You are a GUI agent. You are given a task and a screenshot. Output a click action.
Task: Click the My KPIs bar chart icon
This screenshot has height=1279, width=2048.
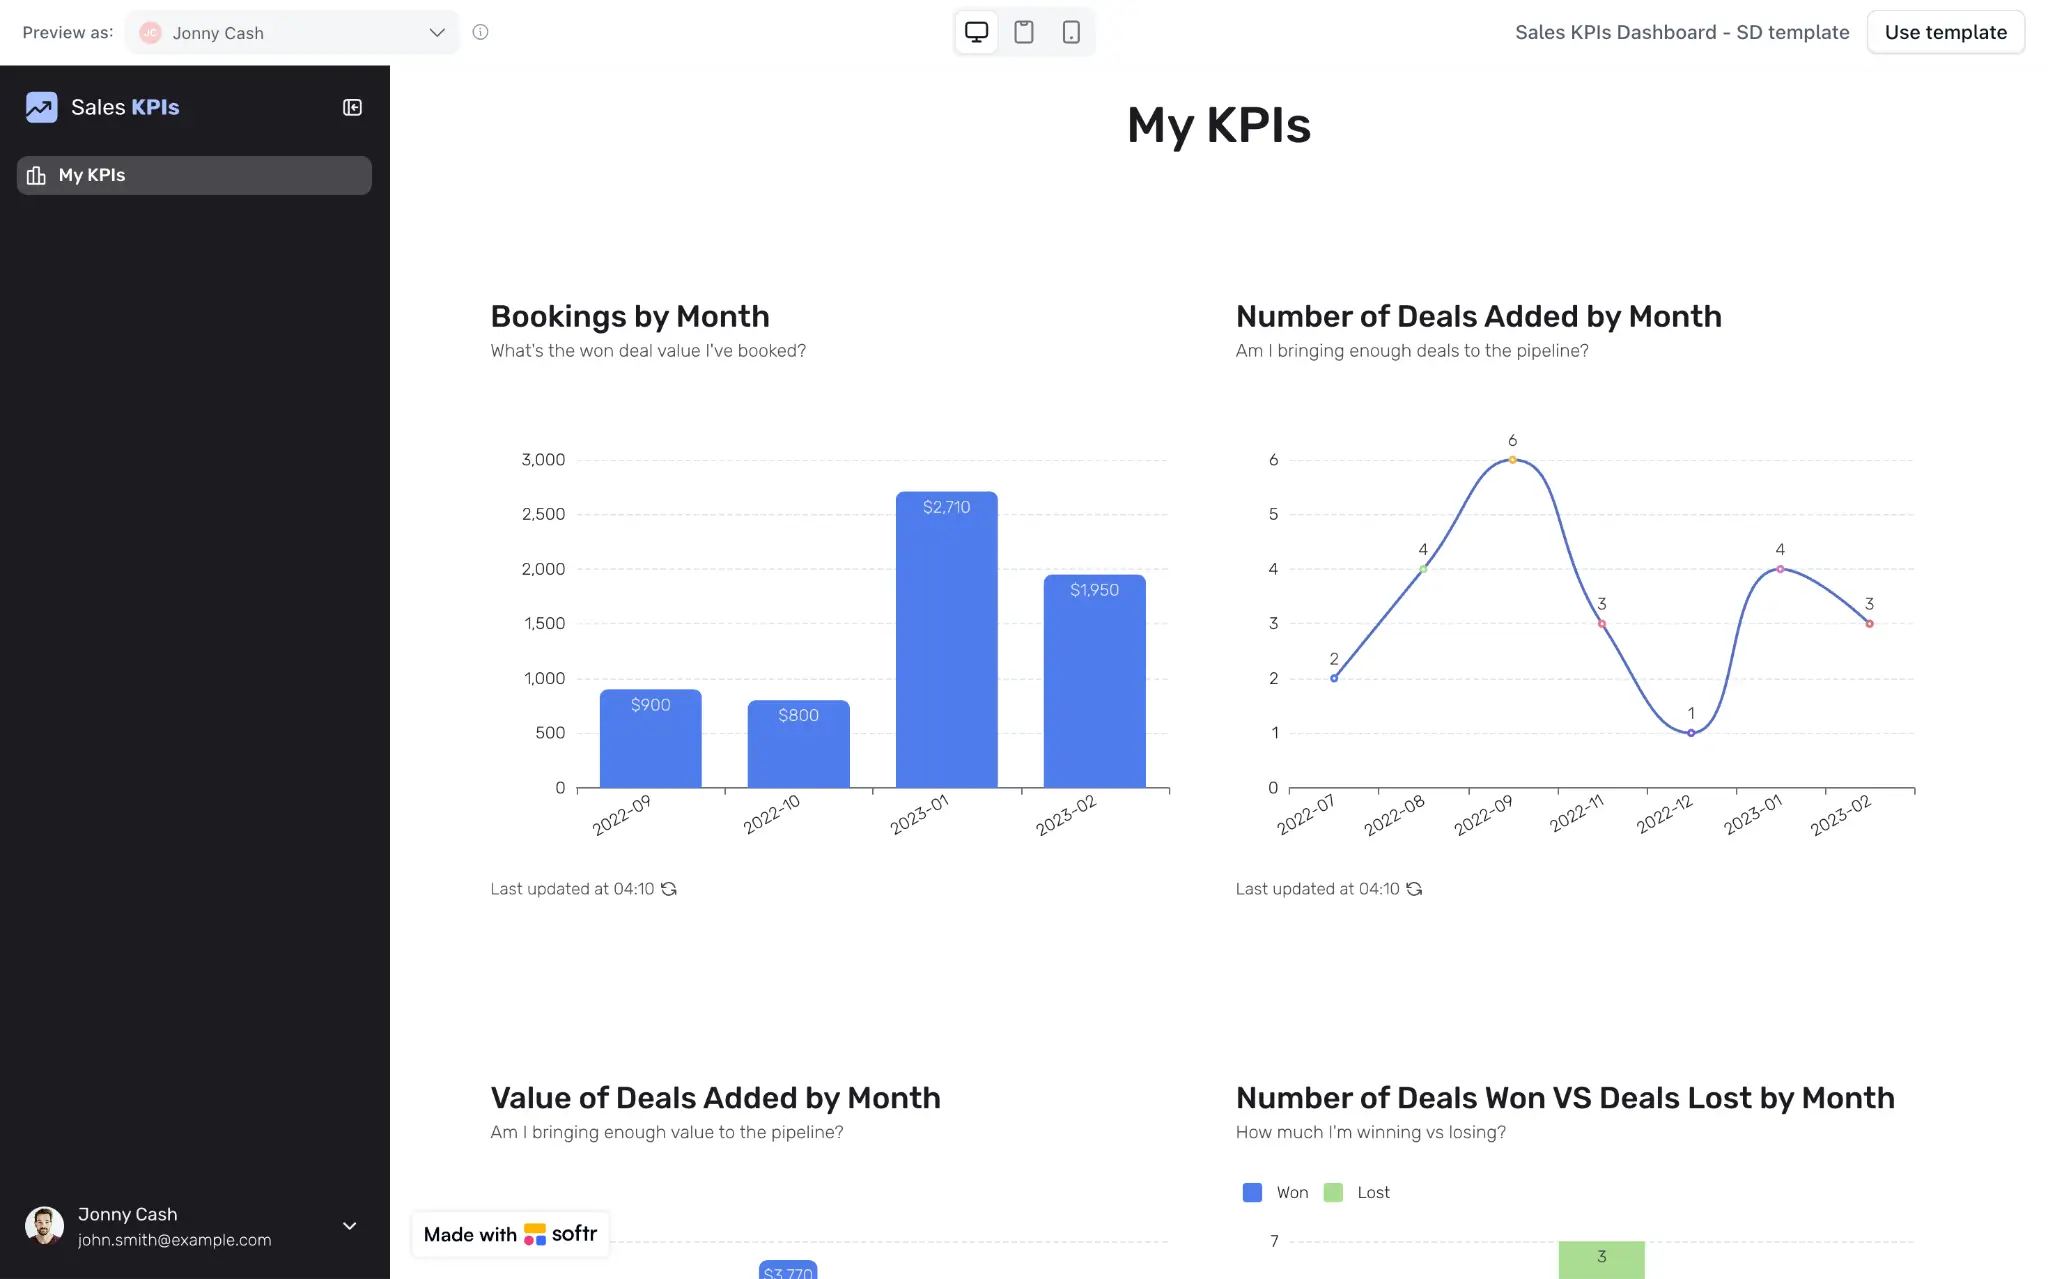(x=36, y=175)
